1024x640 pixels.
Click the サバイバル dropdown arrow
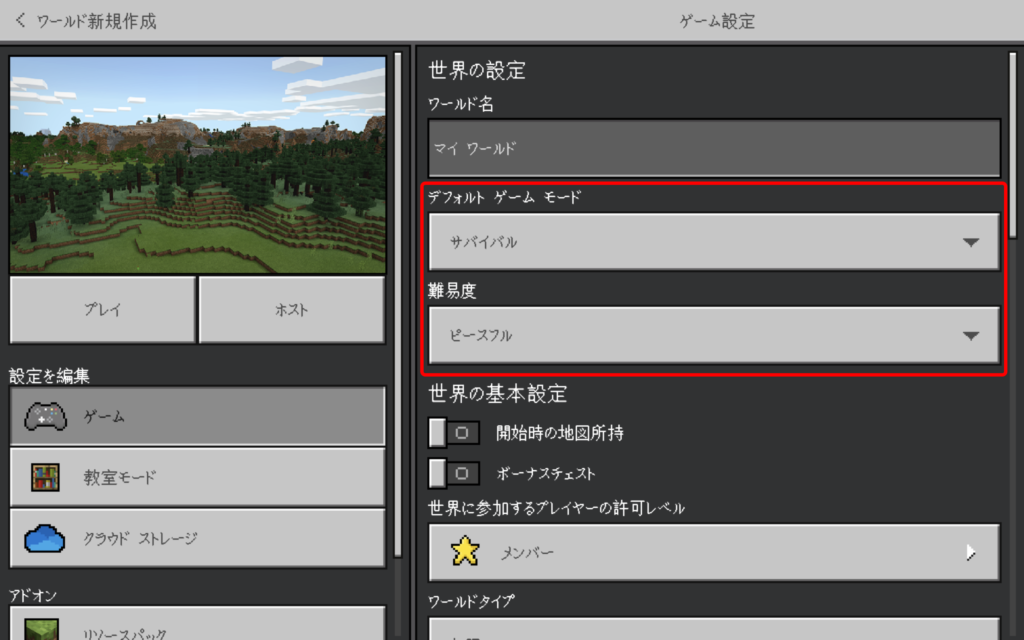pyautogui.click(x=970, y=242)
